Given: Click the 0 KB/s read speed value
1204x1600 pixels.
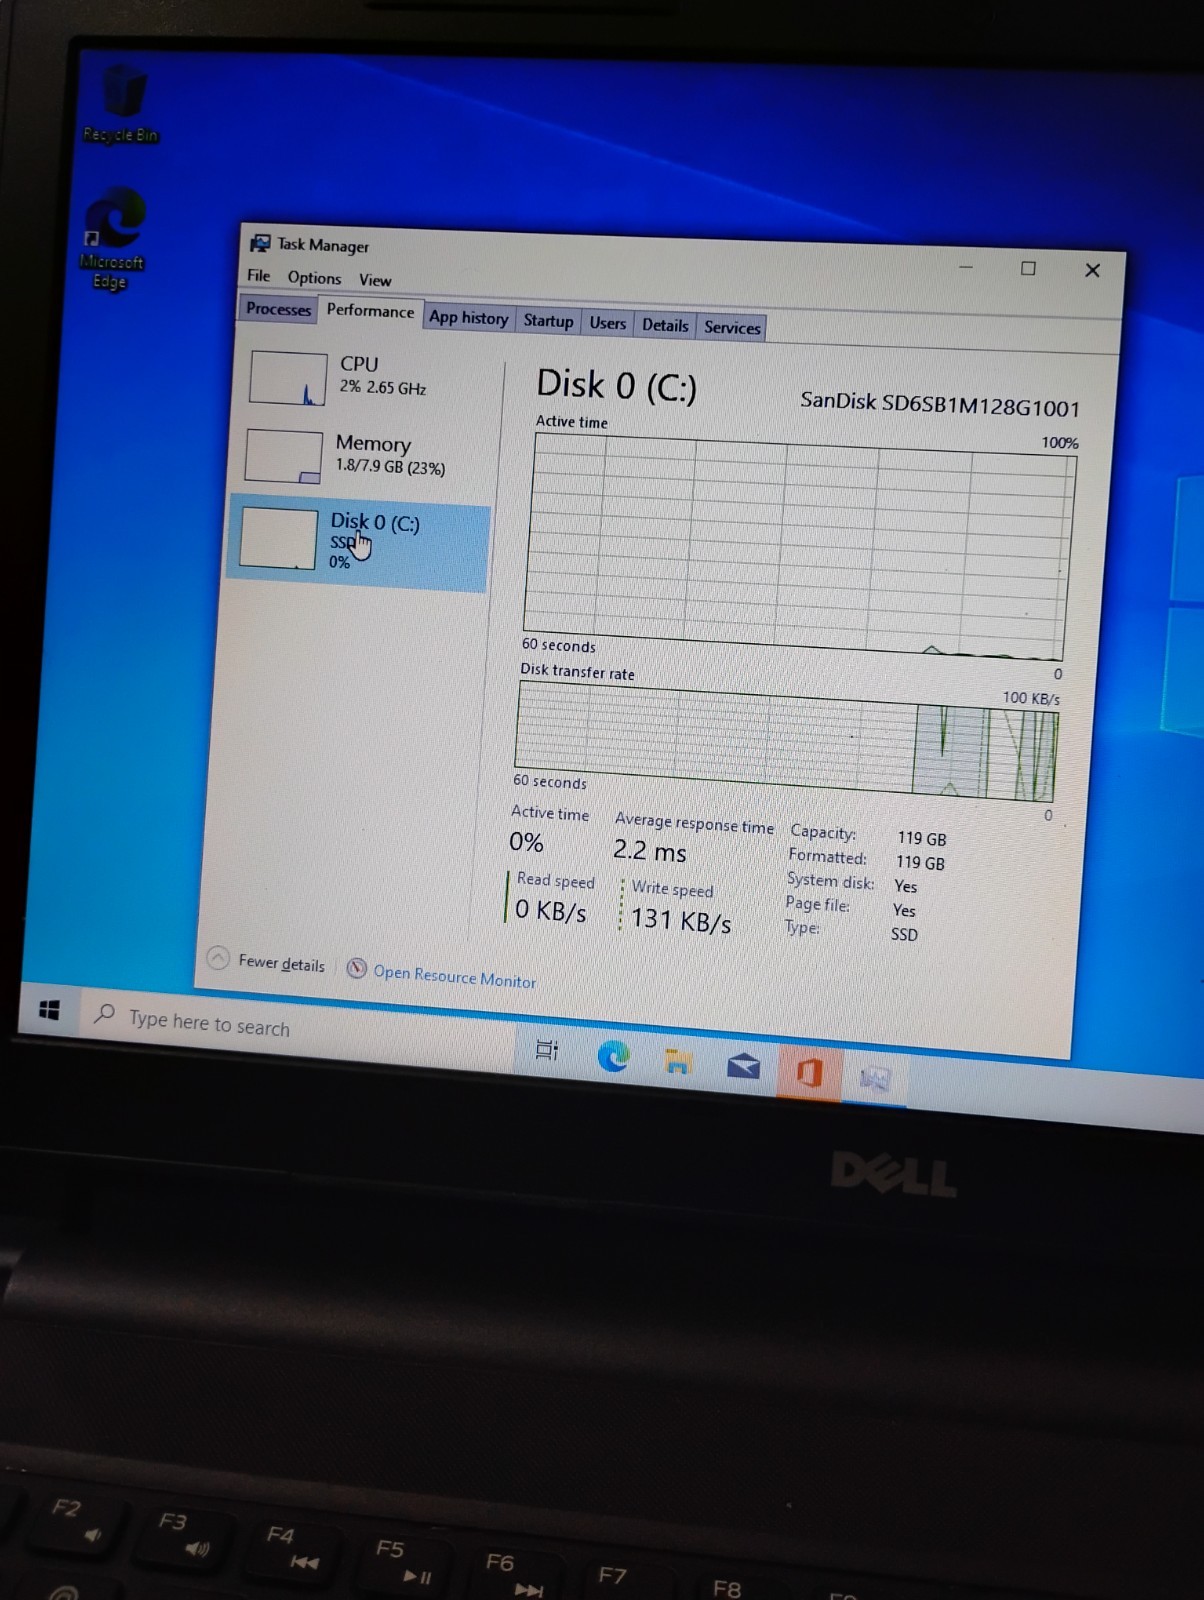Looking at the screenshot, I should [x=551, y=910].
